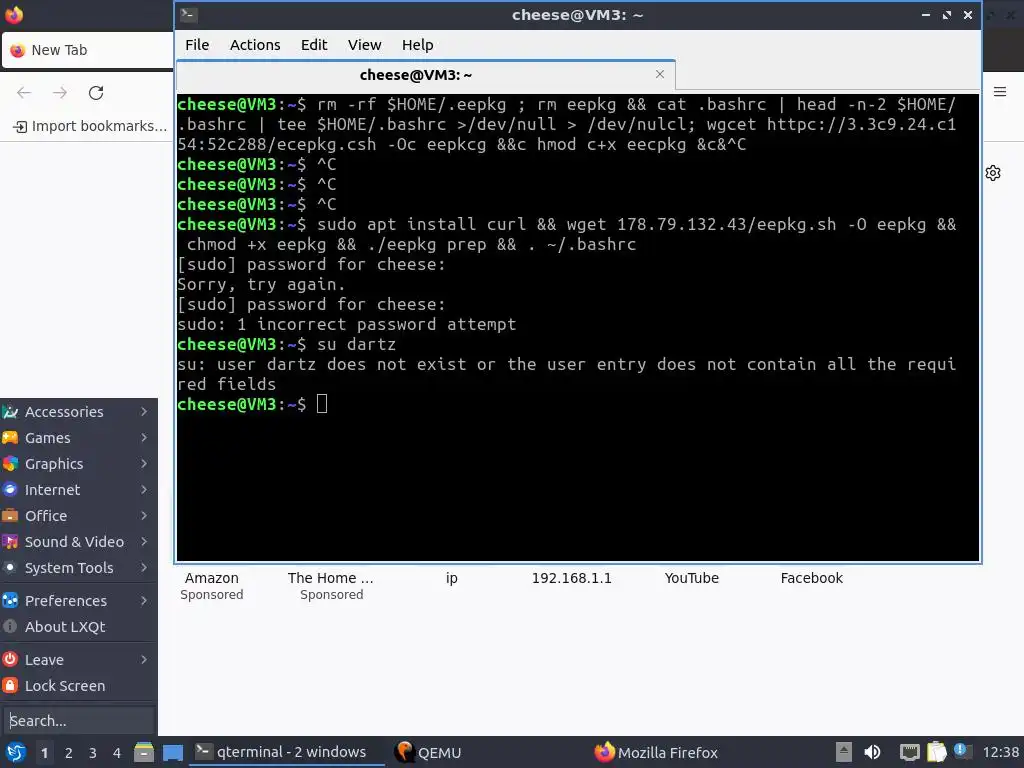This screenshot has height=768, width=1024.
Task: Click Import bookmarks in Firefox toolbar
Action: [x=90, y=126]
